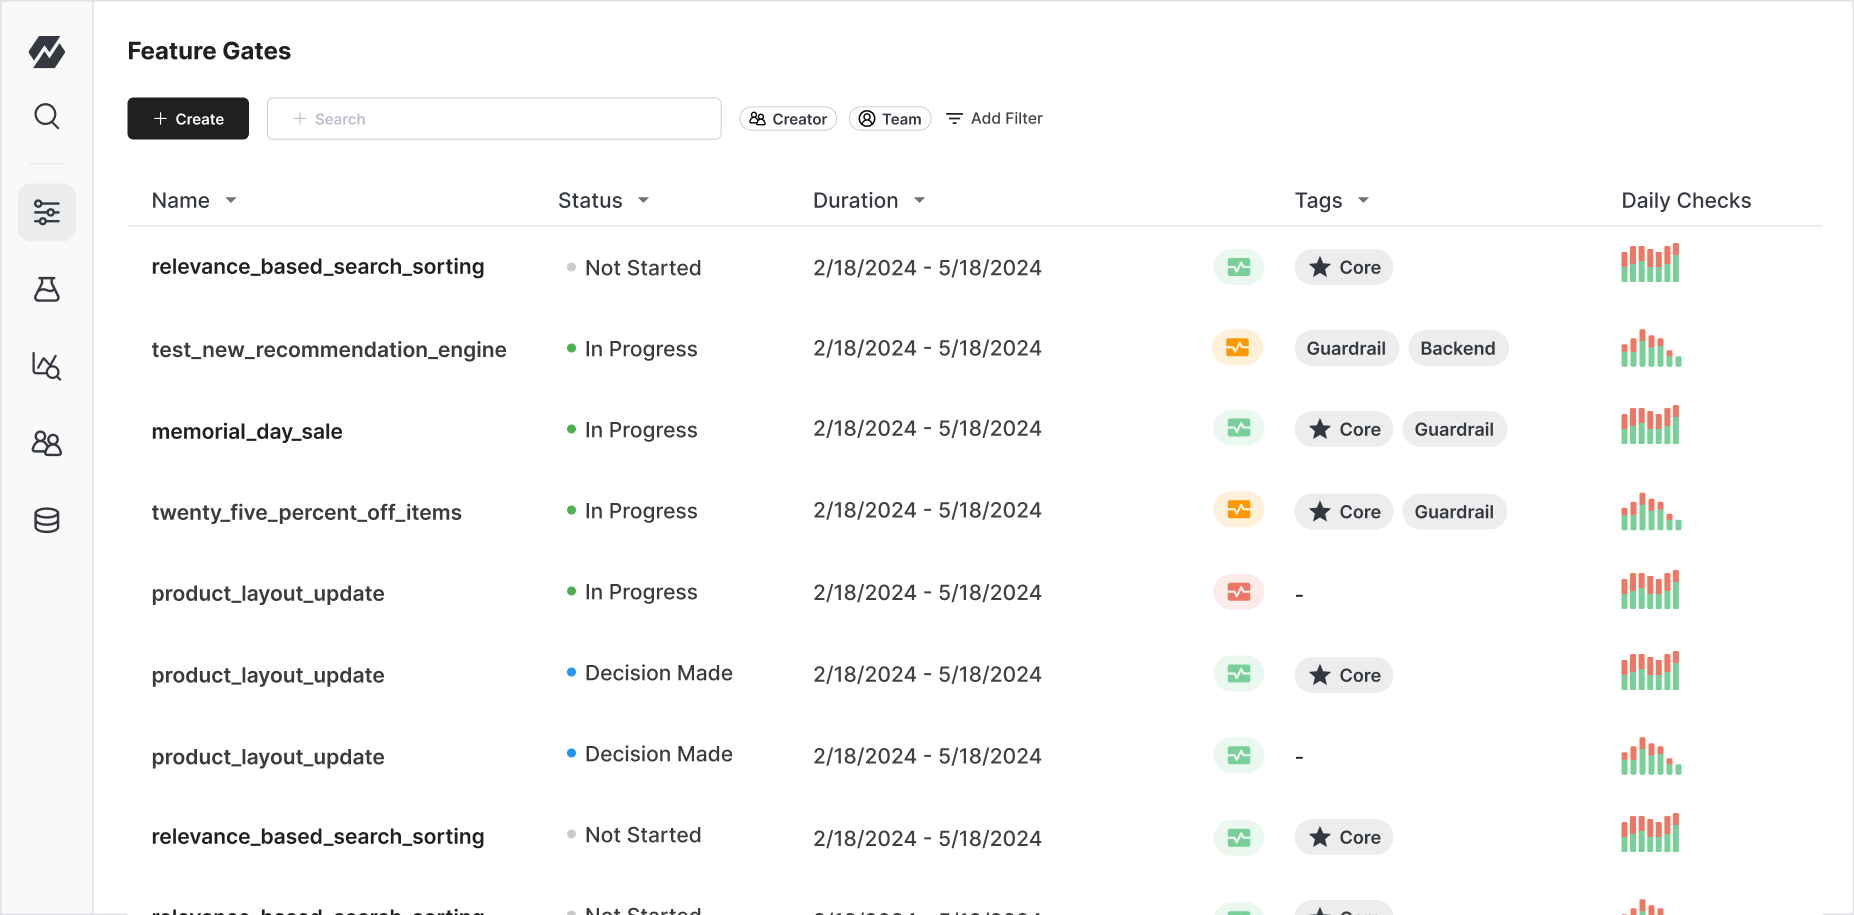Click the Create button
The width and height of the screenshot is (1854, 915).
click(188, 118)
